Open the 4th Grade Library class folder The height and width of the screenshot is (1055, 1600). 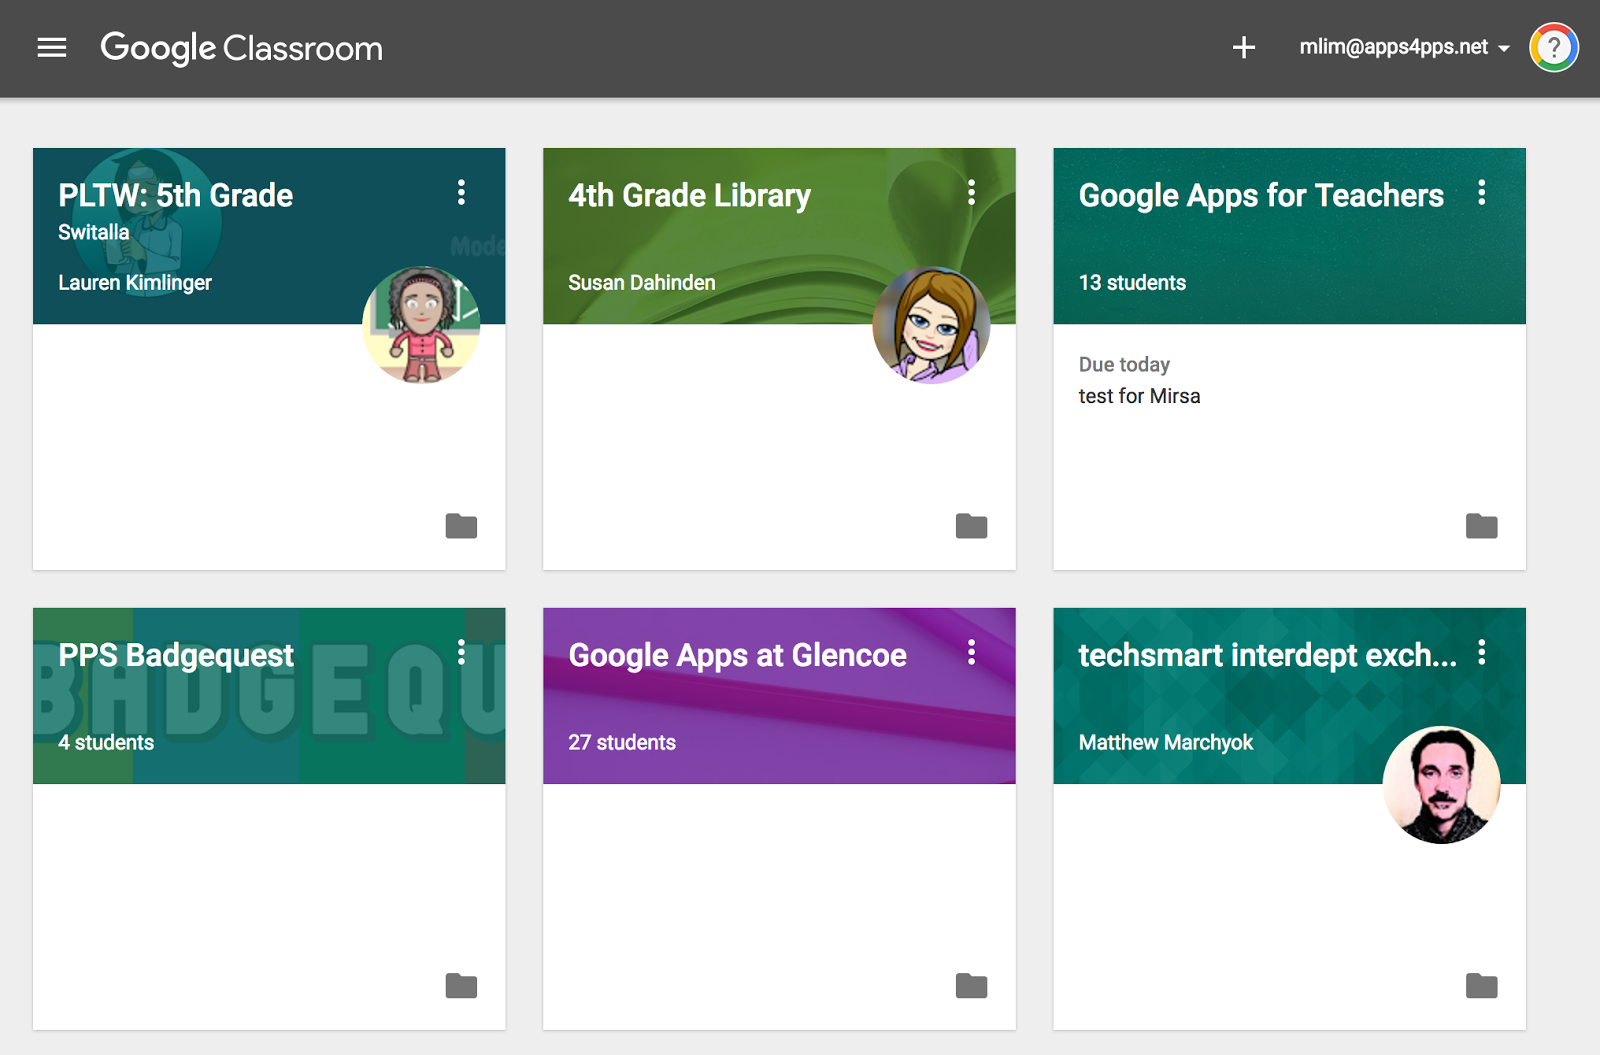click(x=970, y=525)
